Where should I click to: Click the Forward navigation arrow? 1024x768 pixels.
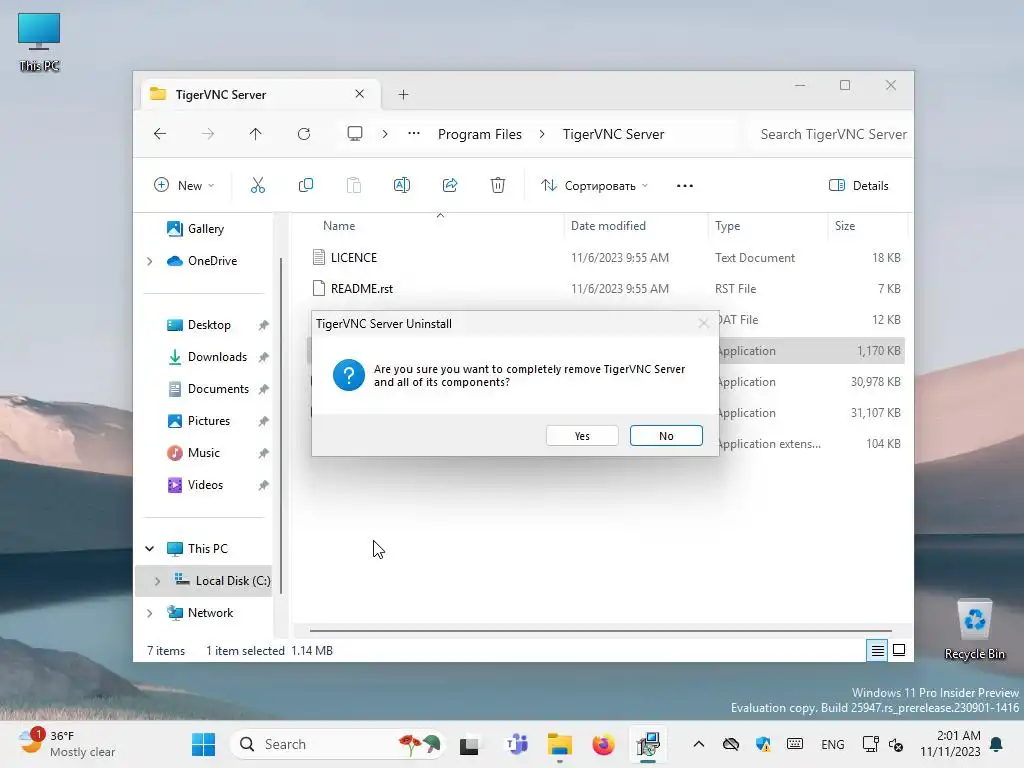208,134
